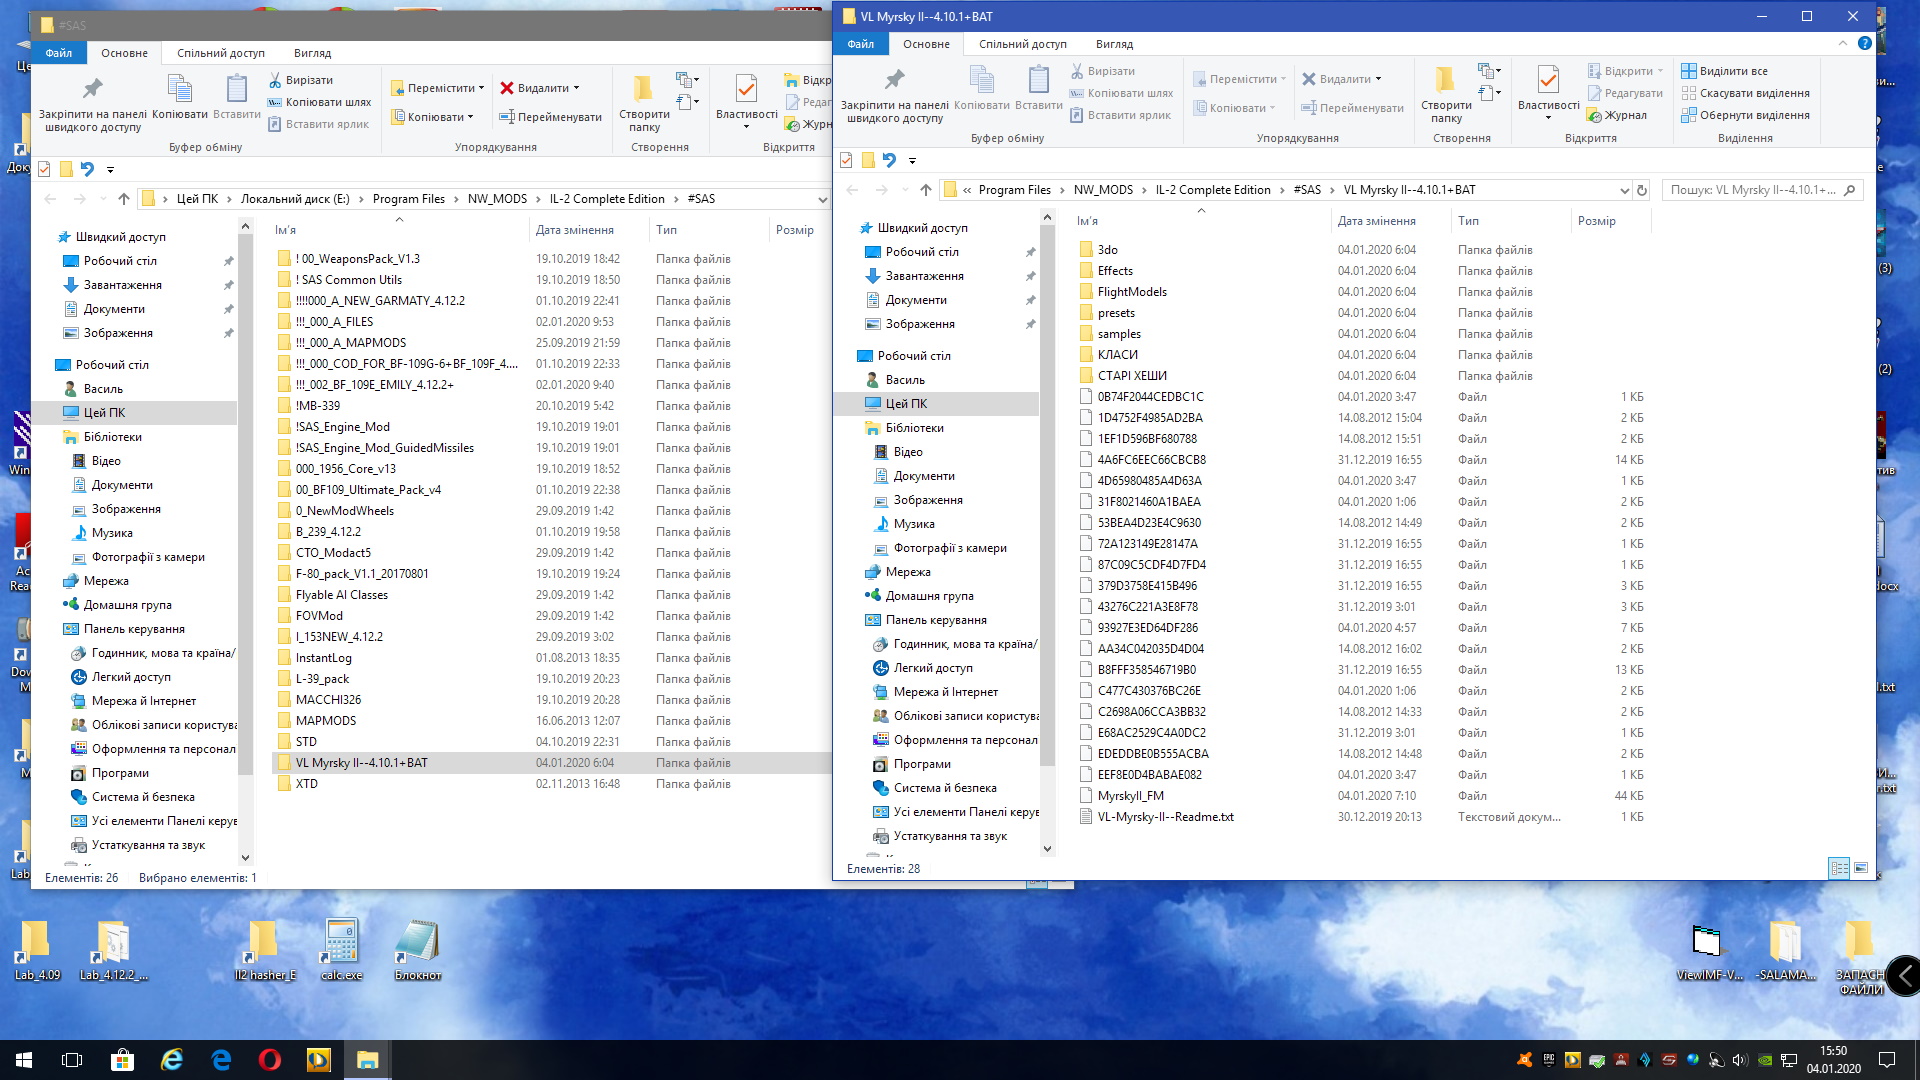The height and width of the screenshot is (1080, 1920).
Task: Open the Opera browser from the taskbar
Action: pos(270,1059)
